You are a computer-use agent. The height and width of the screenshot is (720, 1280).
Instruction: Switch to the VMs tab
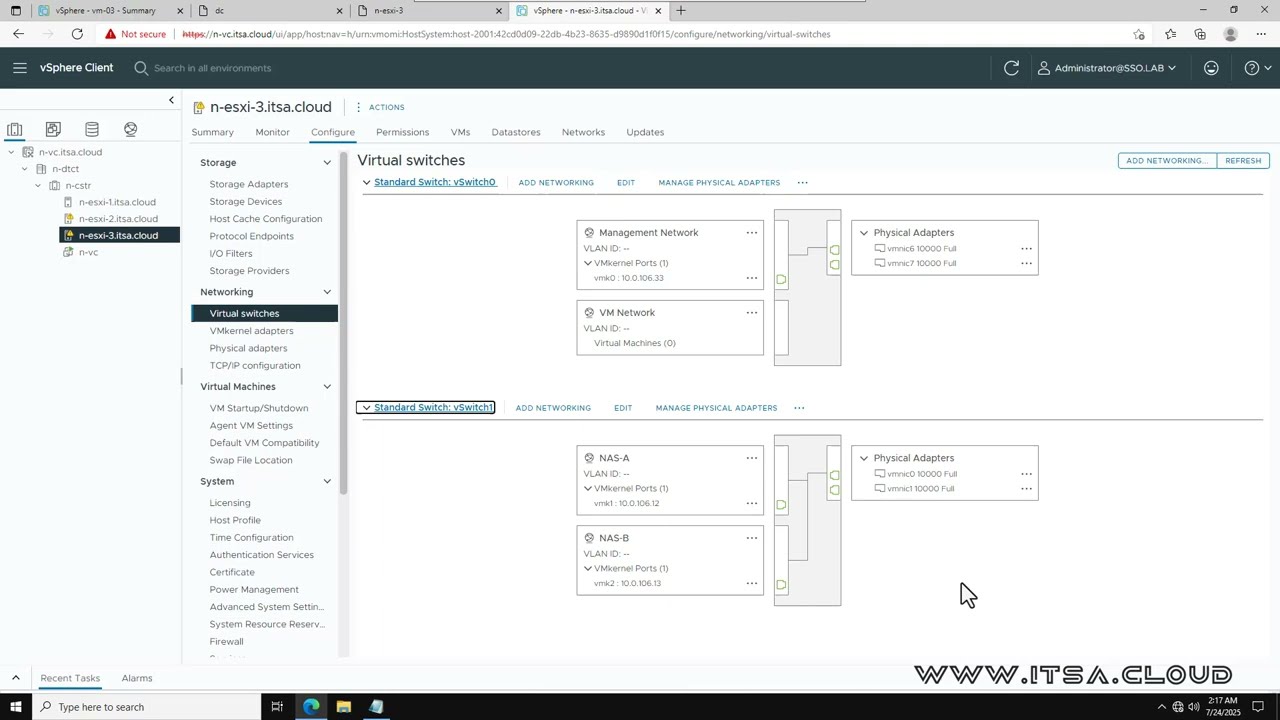pos(460,132)
